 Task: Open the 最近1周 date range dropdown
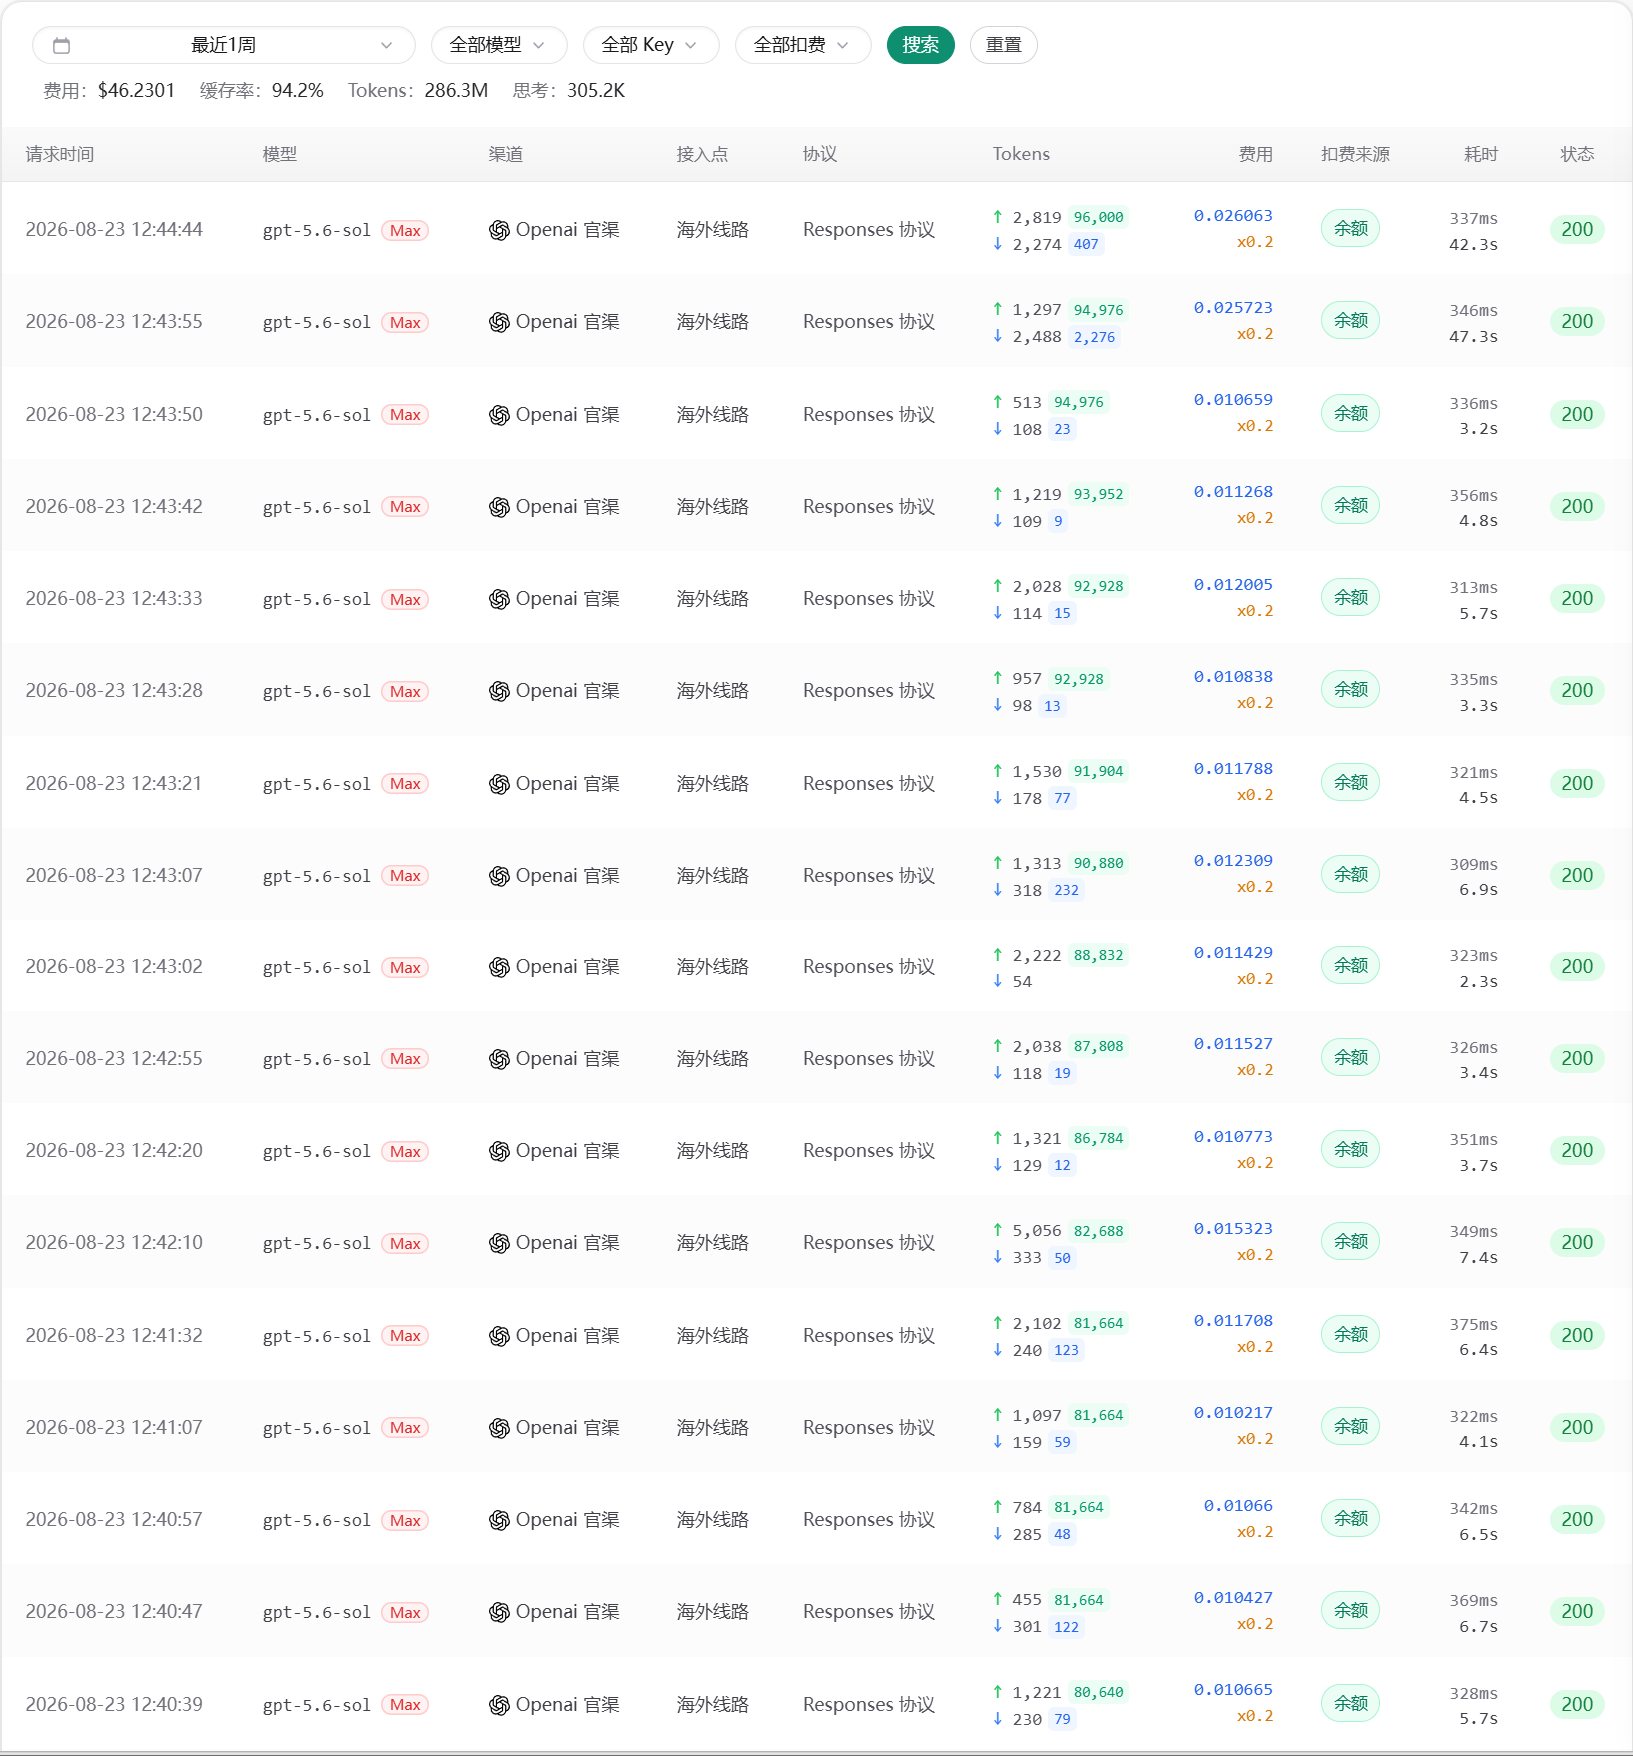[224, 45]
